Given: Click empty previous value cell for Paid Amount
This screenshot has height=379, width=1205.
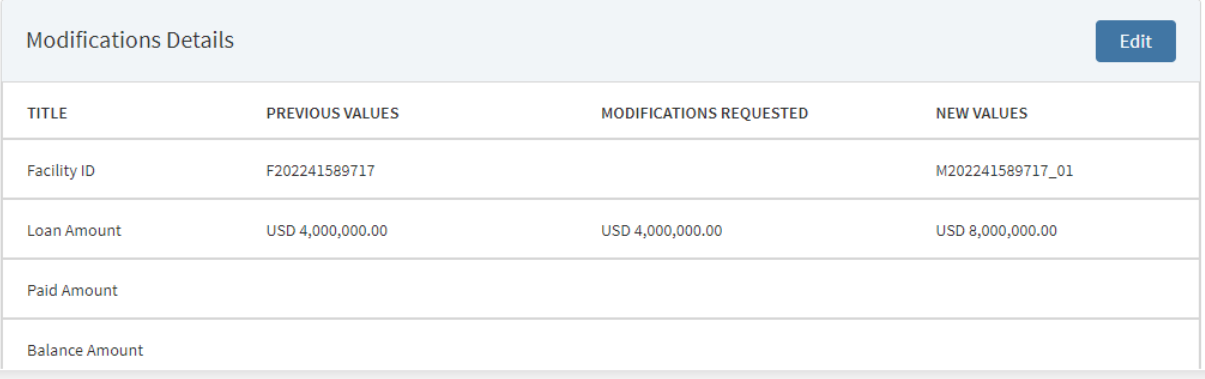Looking at the screenshot, I should [x=420, y=290].
